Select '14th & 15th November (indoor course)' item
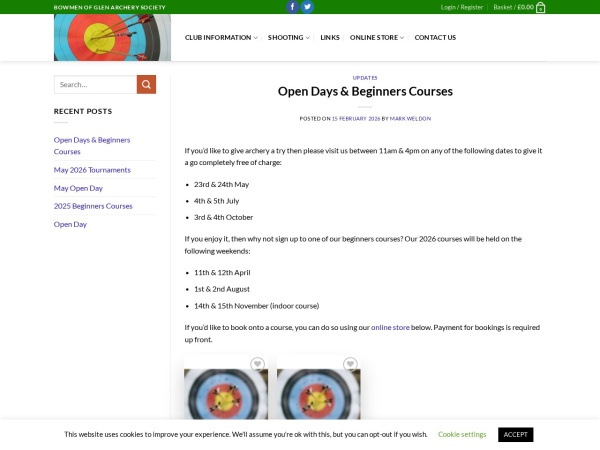This screenshot has width=600, height=450. pyautogui.click(x=256, y=306)
